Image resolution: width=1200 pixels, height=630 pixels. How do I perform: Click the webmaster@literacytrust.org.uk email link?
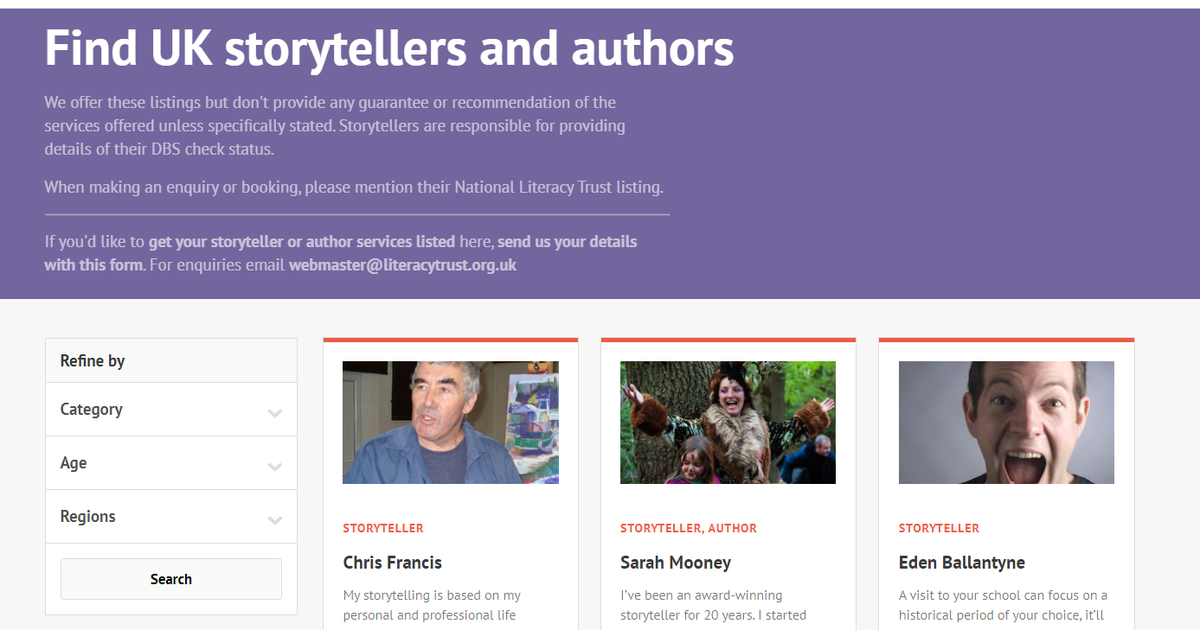pos(403,265)
